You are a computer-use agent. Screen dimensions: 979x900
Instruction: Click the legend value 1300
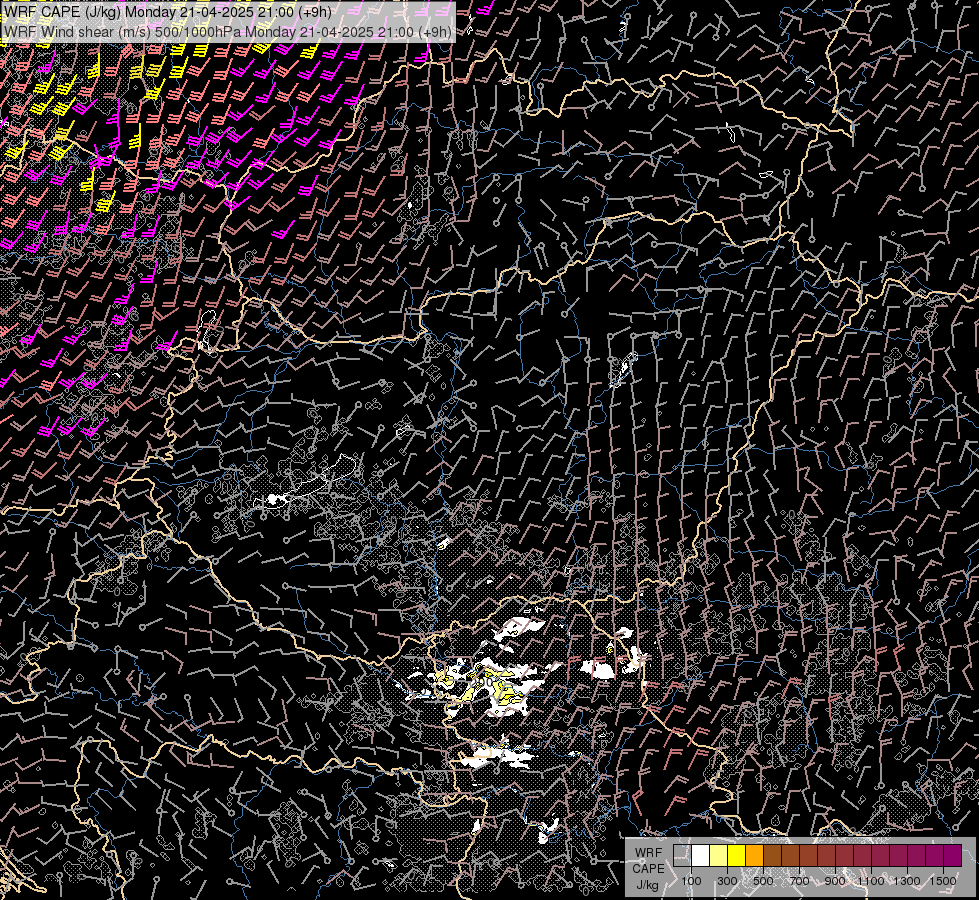(x=907, y=881)
